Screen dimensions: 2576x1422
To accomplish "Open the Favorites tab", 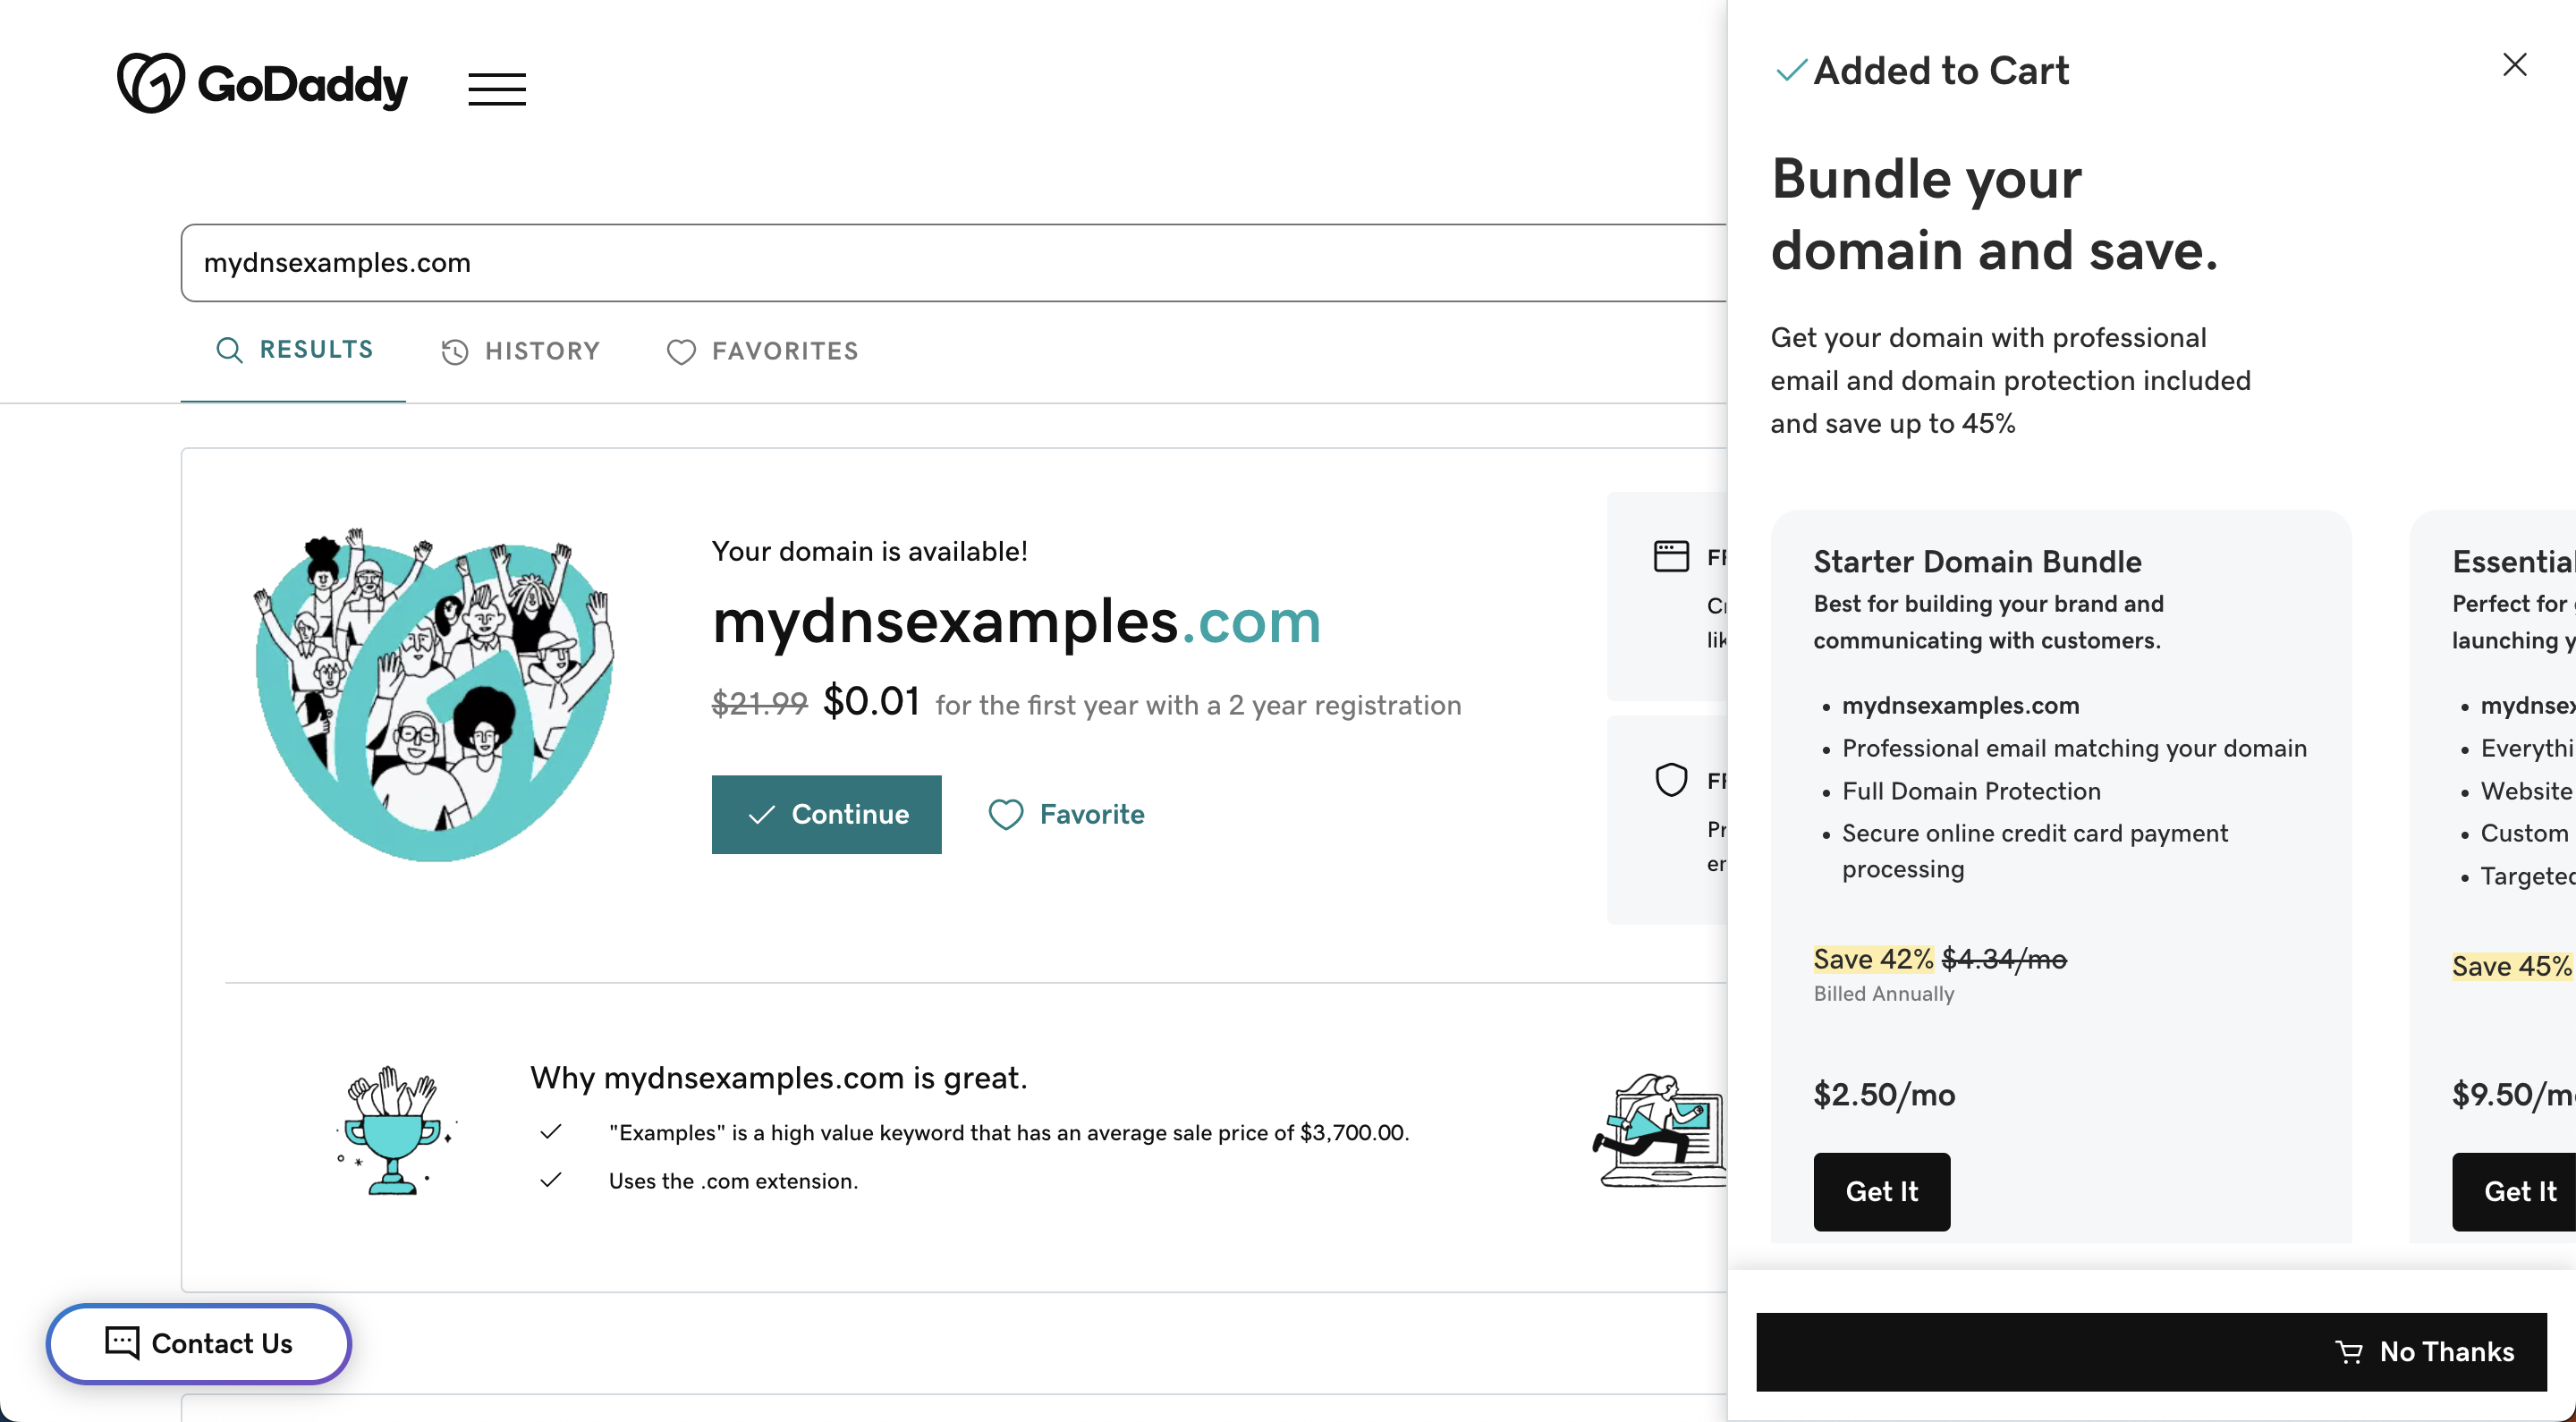I will (762, 351).
